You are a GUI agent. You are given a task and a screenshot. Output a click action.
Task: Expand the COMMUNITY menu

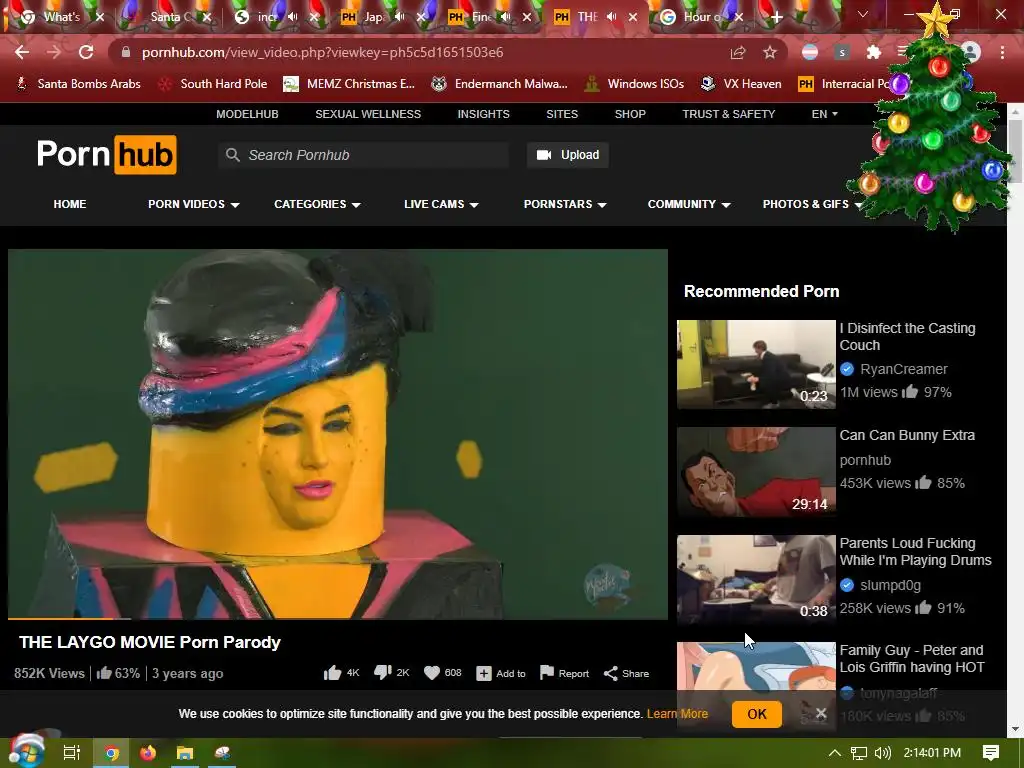(x=689, y=204)
